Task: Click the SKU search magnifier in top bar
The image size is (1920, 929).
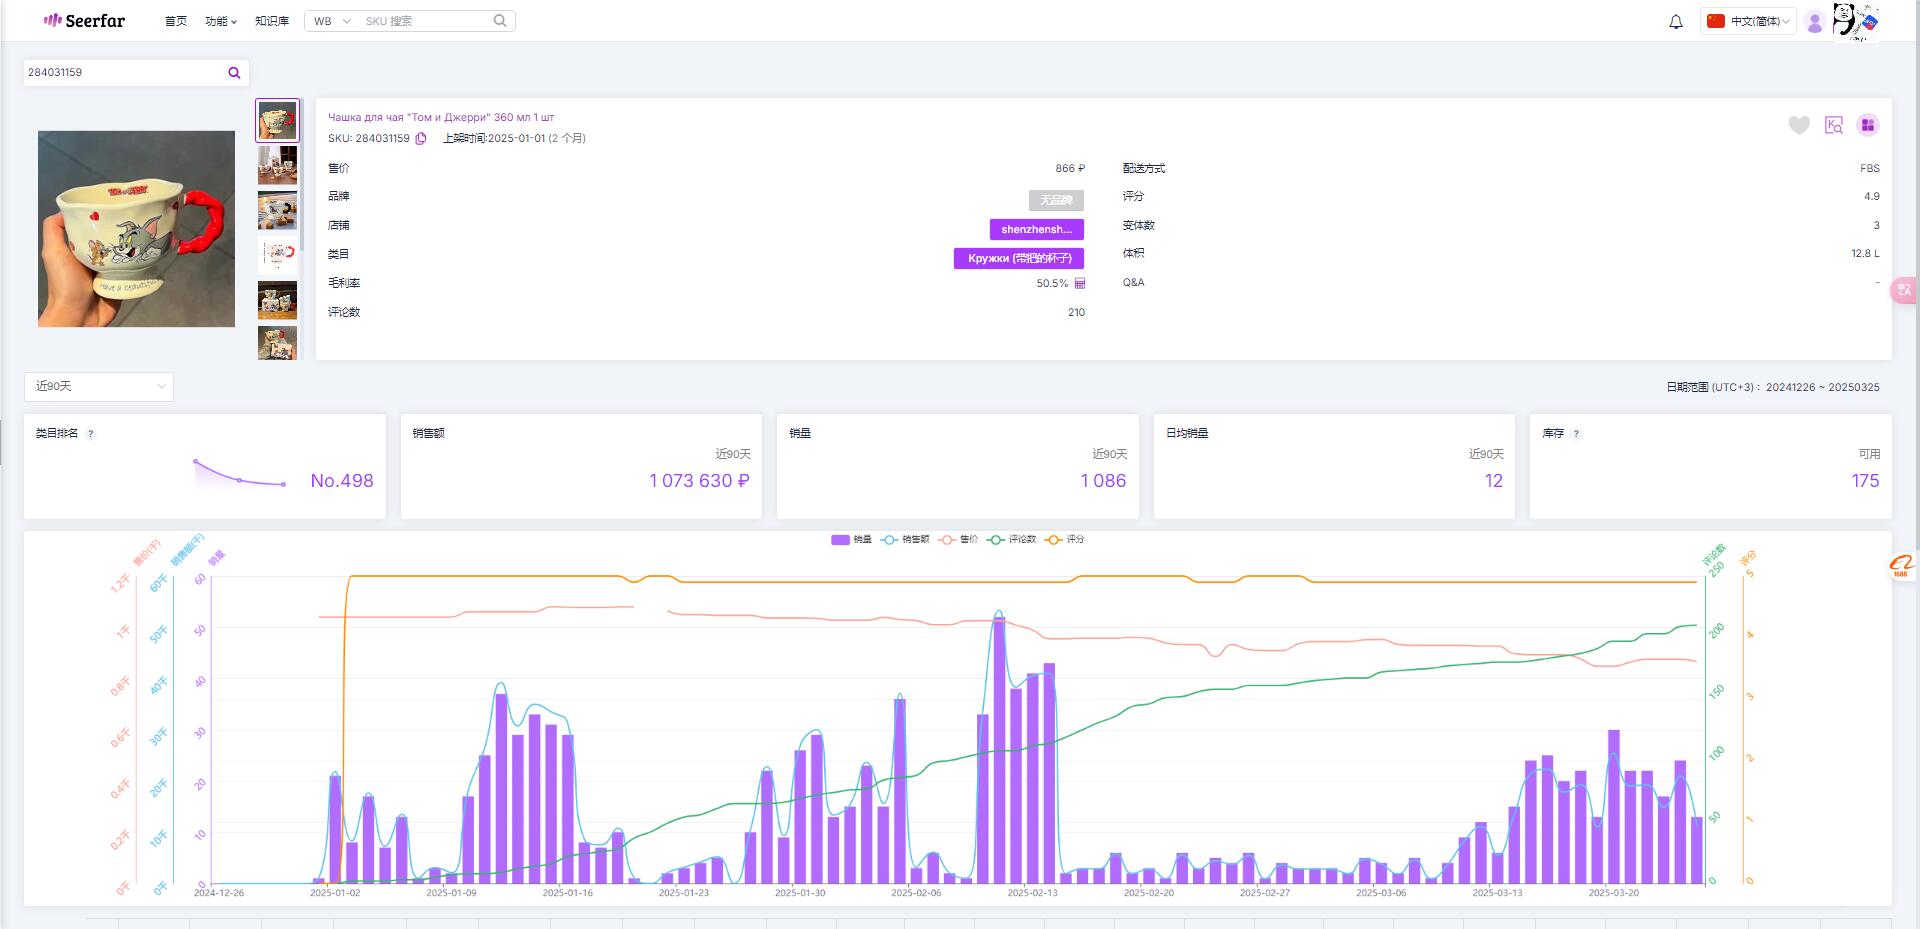Action: tap(500, 20)
